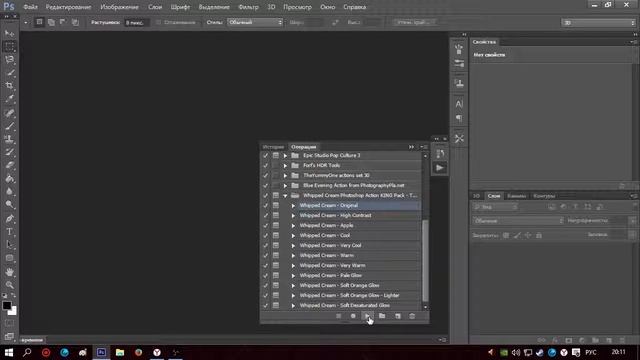Open the Окно menu
Image resolution: width=640 pixels, height=360 pixels.
327,7
